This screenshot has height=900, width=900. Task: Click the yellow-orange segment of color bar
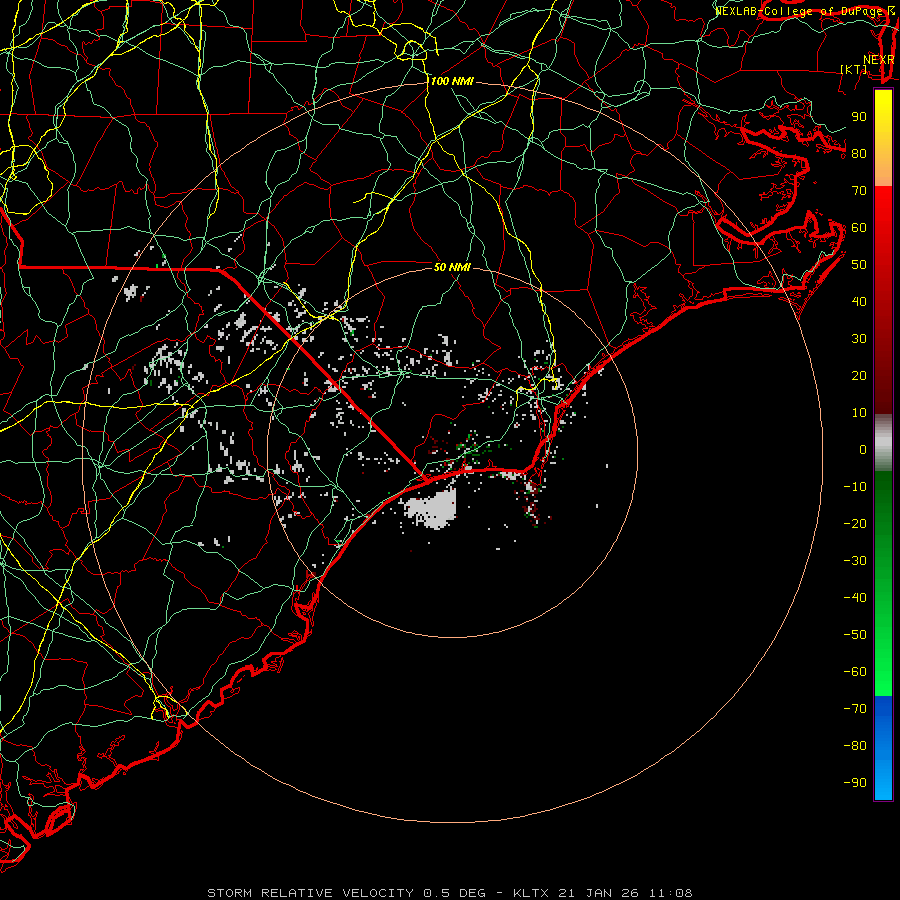(x=883, y=138)
